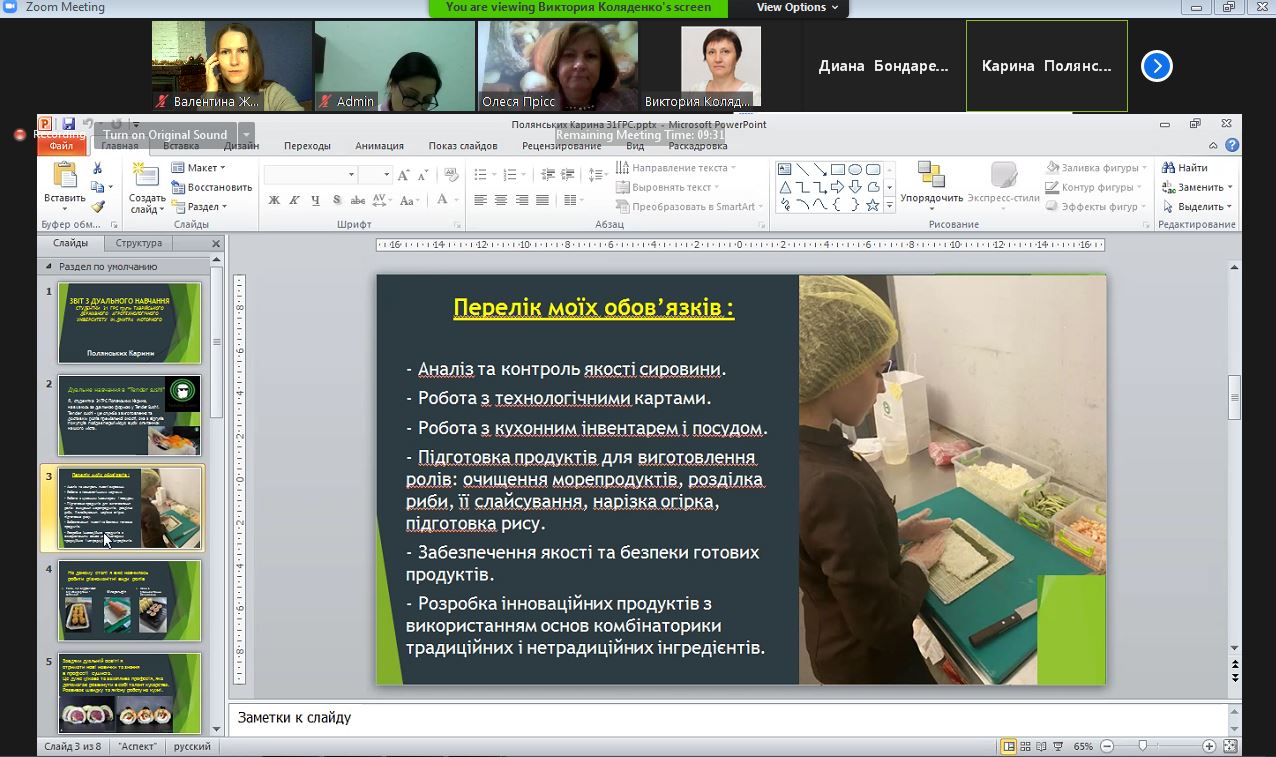Click the zoom slider handle
This screenshot has height=757, width=1276.
coord(1143,746)
